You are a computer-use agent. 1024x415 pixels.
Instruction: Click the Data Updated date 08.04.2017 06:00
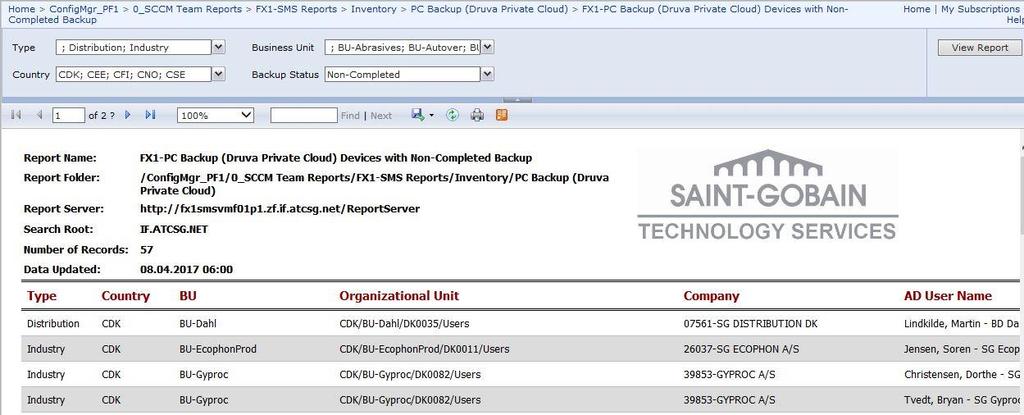point(186,269)
